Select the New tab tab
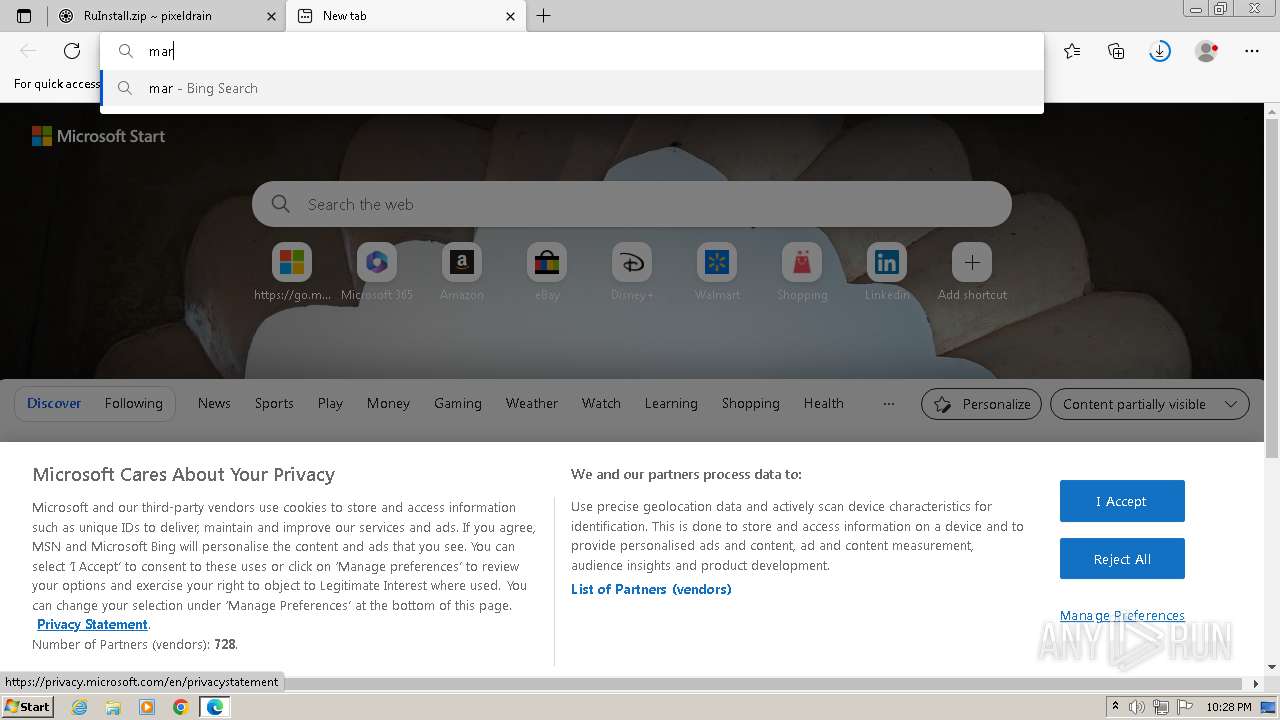Screen dimensions: 1280x720 click(x=405, y=16)
